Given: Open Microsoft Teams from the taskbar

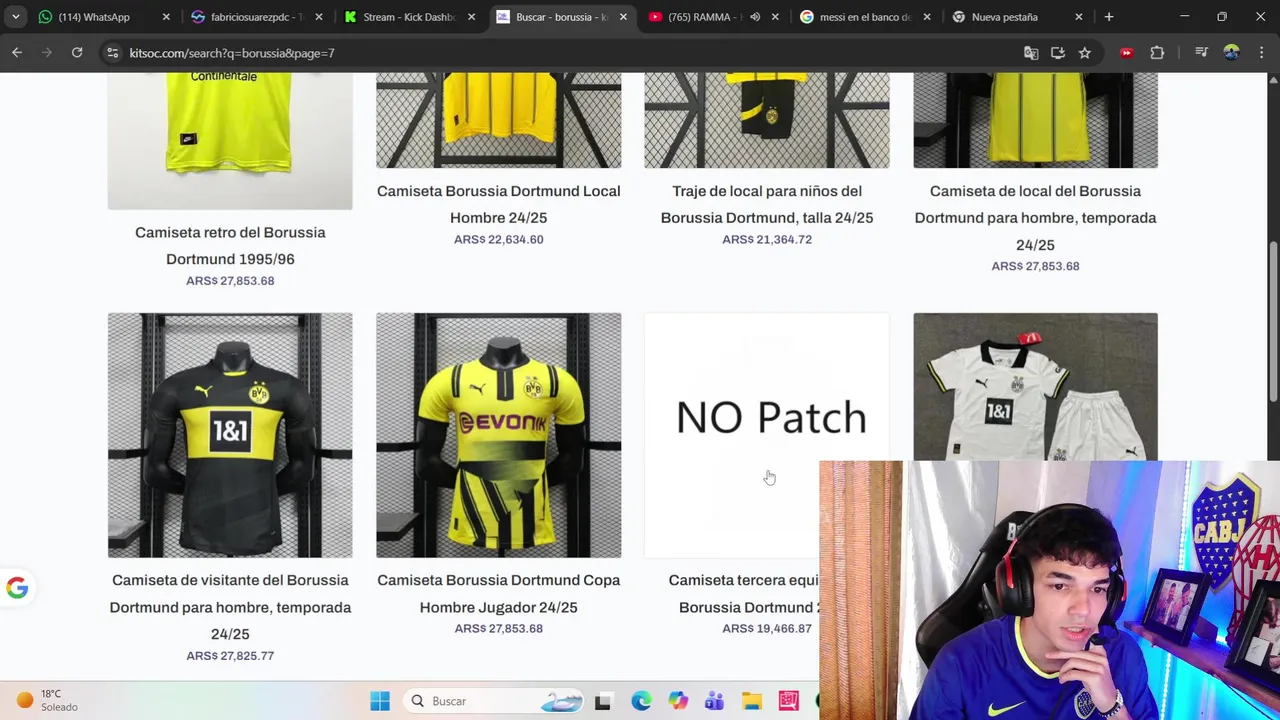Looking at the screenshot, I should (714, 701).
